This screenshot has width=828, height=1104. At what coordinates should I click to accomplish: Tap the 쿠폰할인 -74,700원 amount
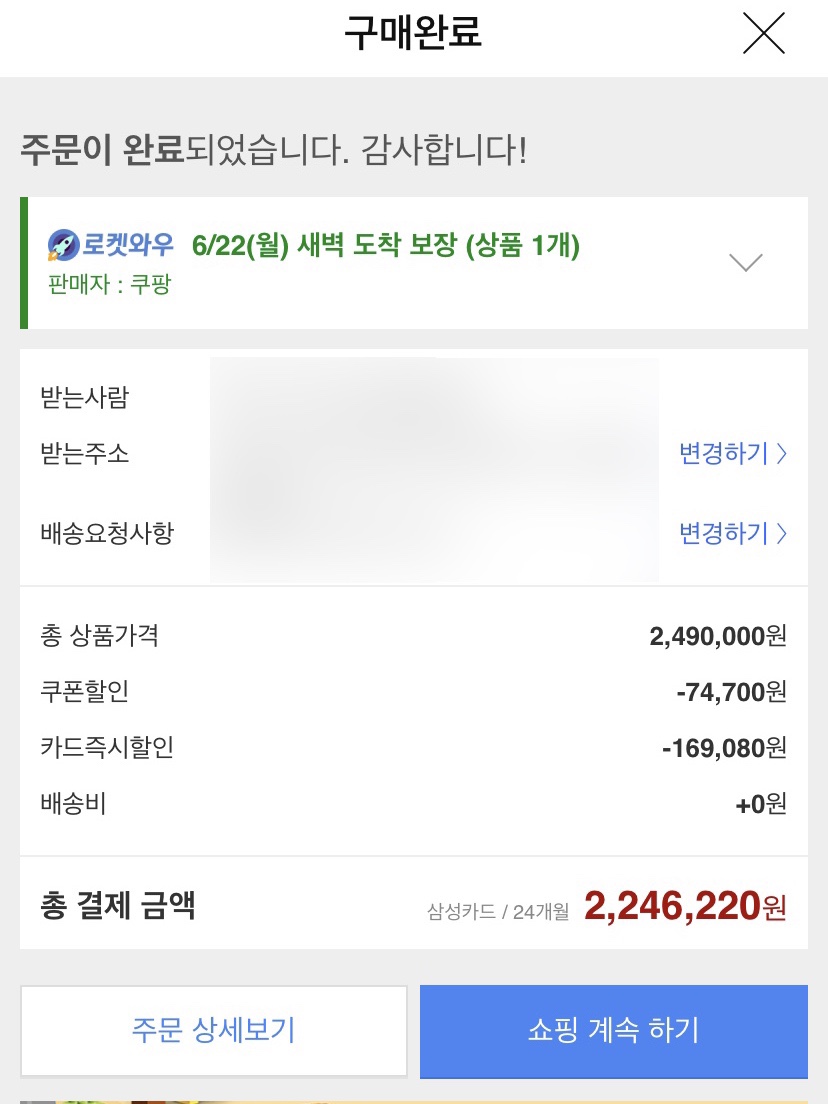(x=732, y=692)
